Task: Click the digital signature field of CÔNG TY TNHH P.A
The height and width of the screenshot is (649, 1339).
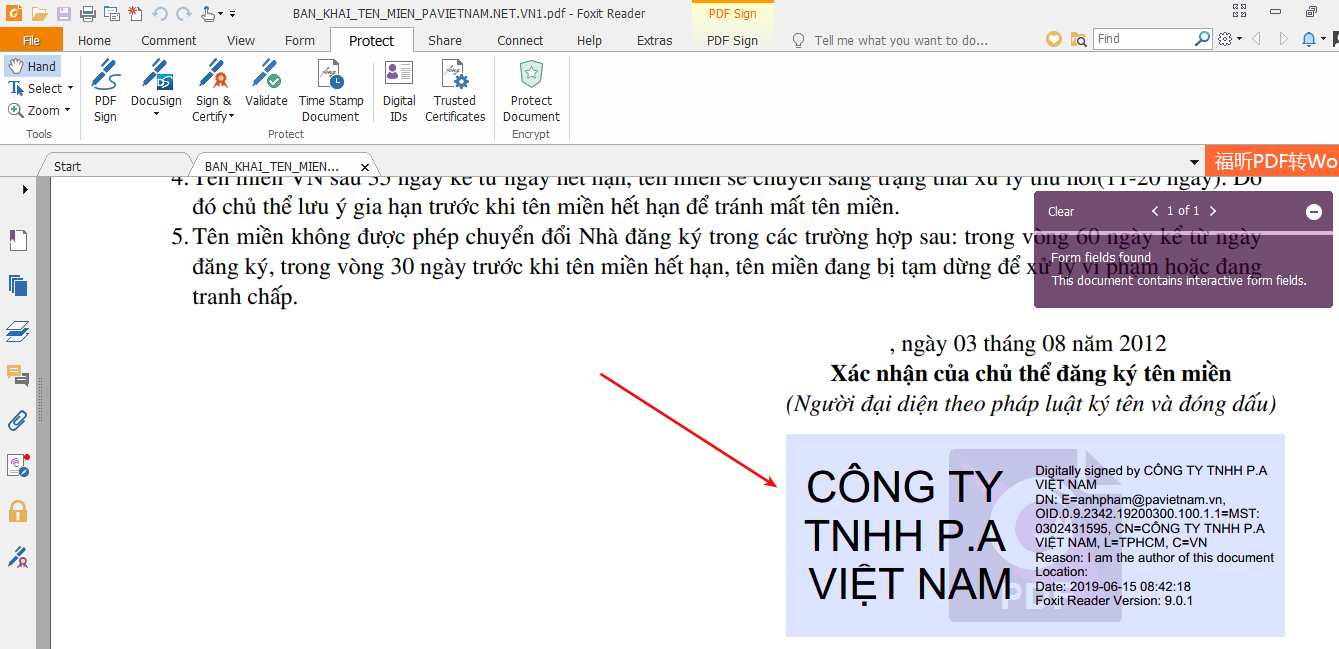Action: (x=1035, y=535)
